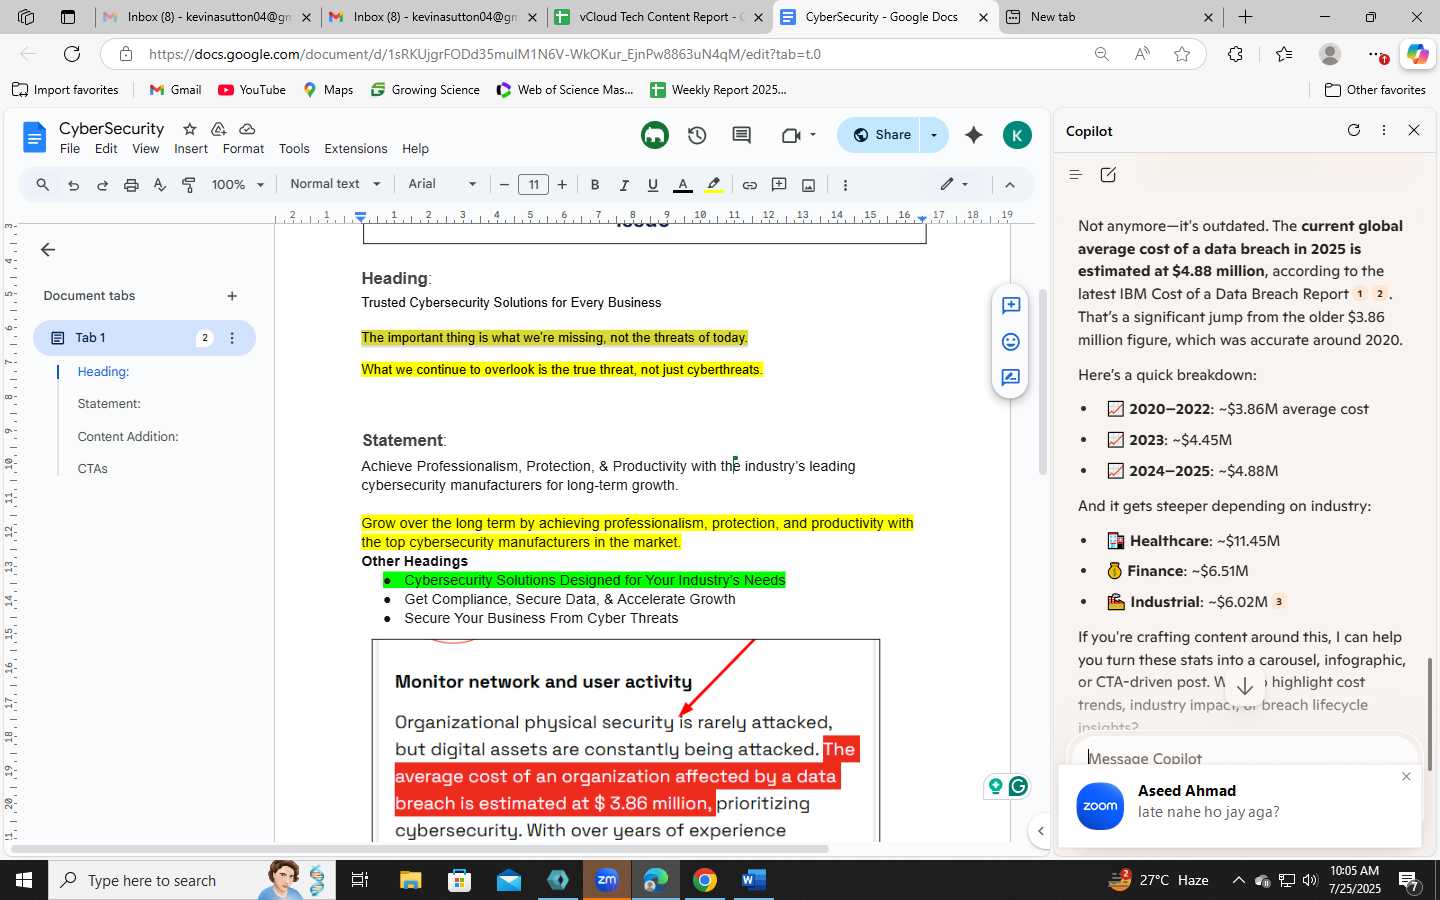This screenshot has height=900, width=1440.
Task: Insert a link from toolbar
Action: (x=749, y=185)
